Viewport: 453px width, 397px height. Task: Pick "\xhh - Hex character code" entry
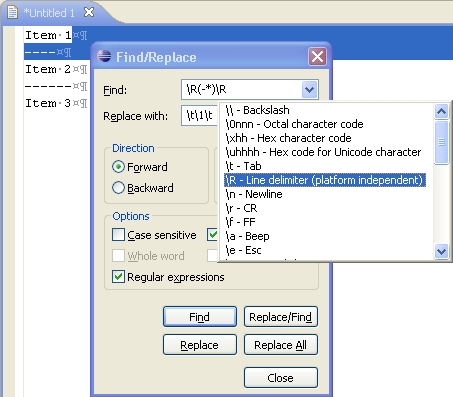(x=288, y=138)
